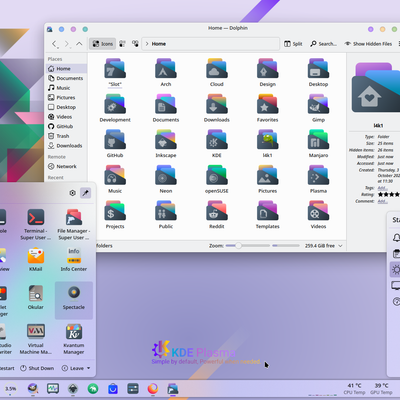Open Documents in Places sidebar
This screenshot has width=400, height=400.
click(x=66, y=78)
